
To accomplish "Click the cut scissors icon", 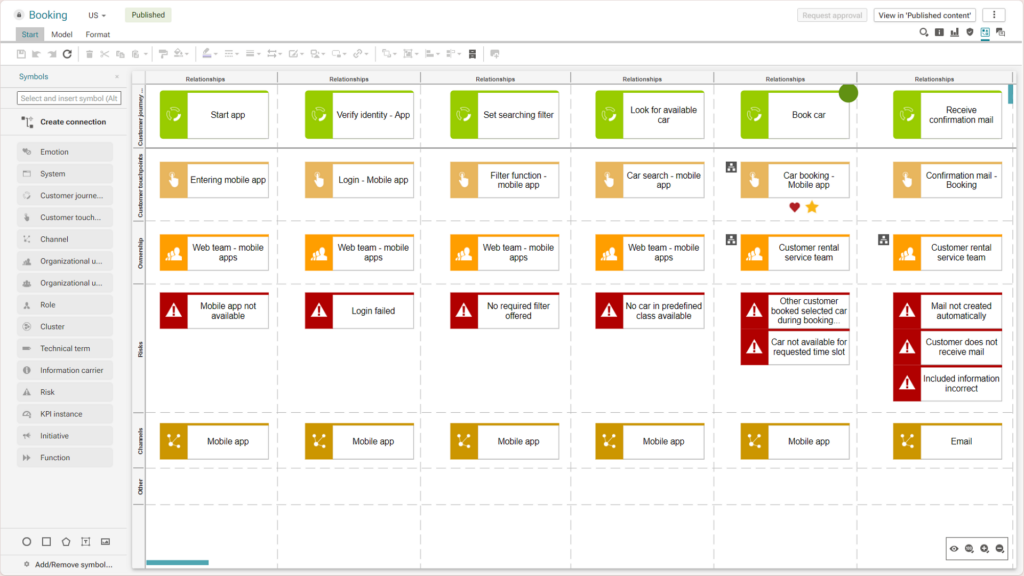I will pos(104,54).
